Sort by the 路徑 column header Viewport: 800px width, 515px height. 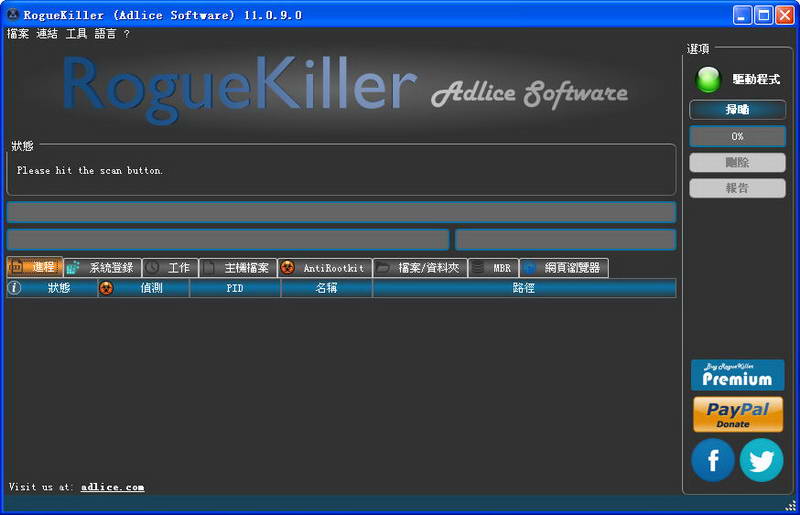click(x=524, y=288)
